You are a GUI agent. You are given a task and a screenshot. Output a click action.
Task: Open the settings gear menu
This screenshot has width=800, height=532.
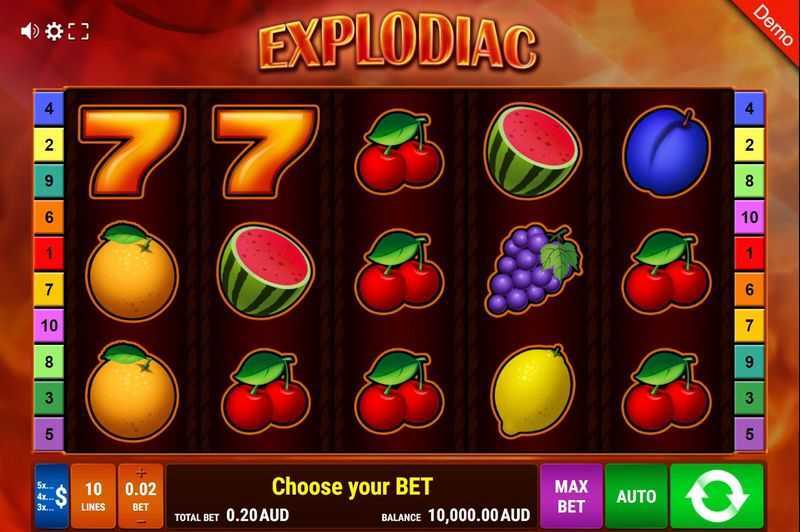pos(54,31)
